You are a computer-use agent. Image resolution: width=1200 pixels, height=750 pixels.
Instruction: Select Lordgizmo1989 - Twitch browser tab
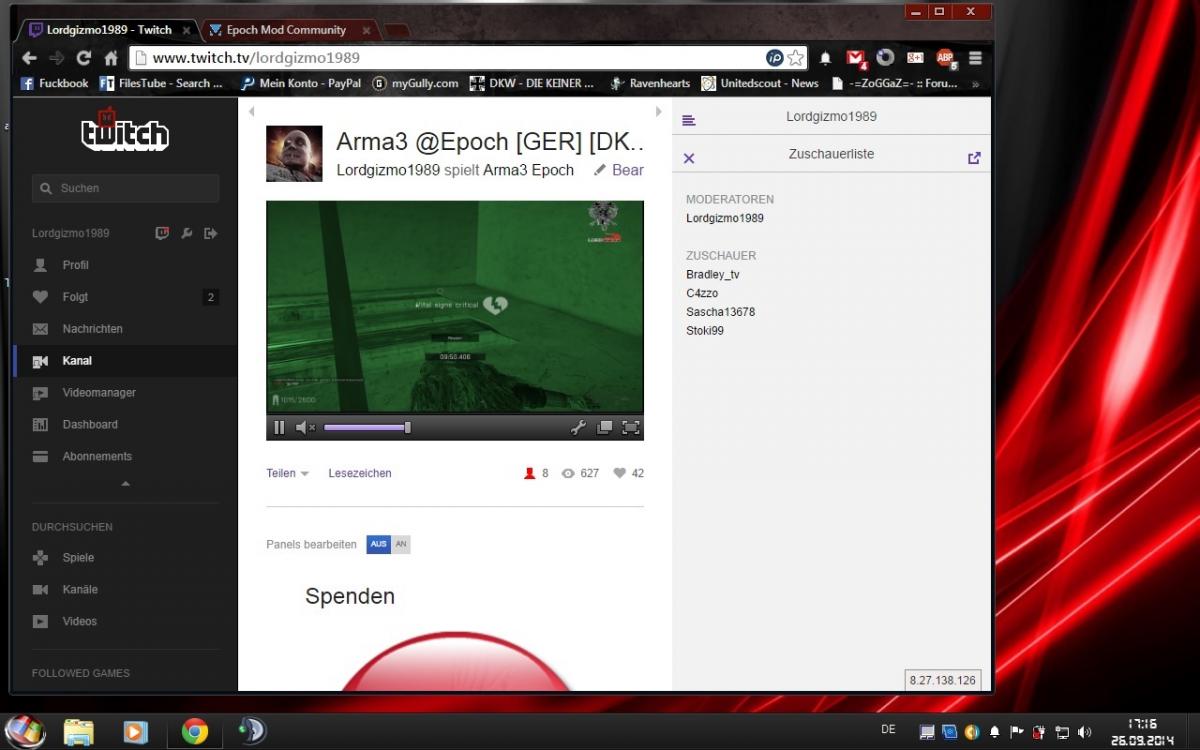coord(109,30)
